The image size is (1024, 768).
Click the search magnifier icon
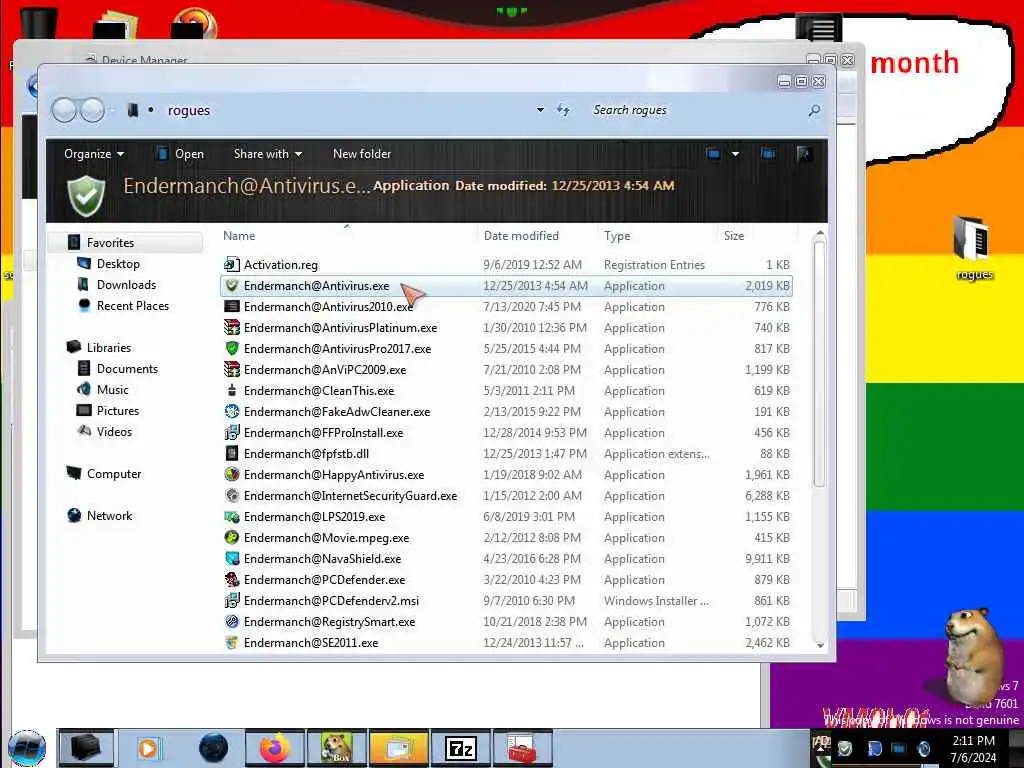click(x=814, y=110)
